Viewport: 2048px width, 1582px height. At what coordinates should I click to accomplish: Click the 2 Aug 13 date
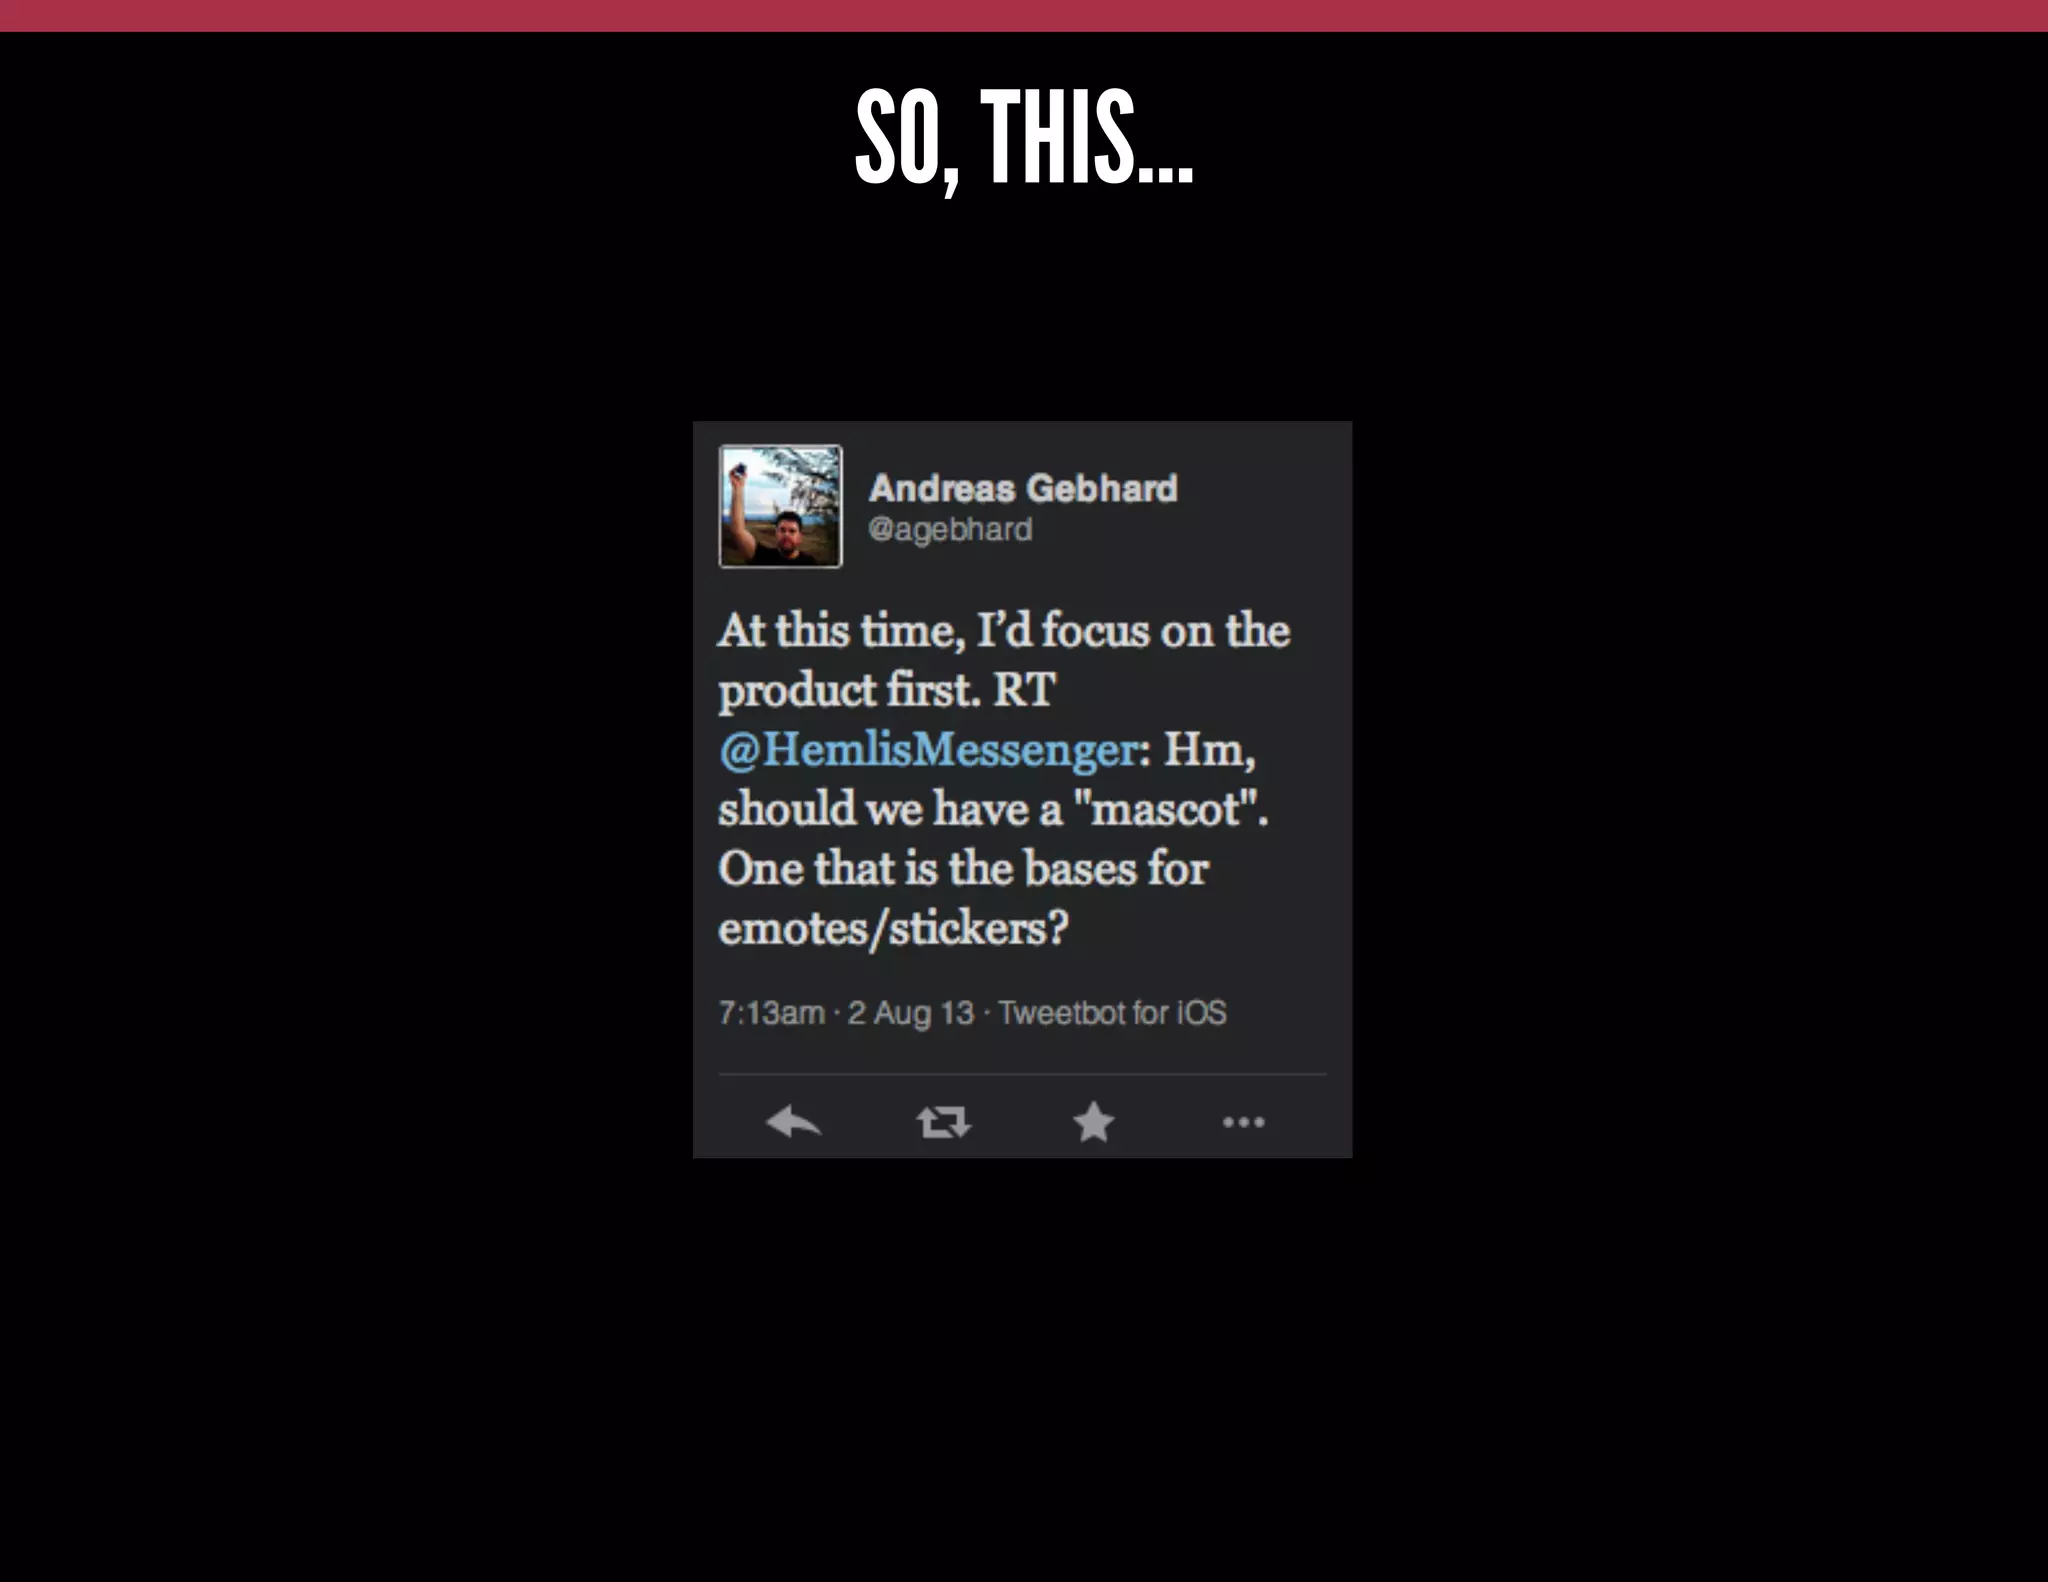(x=910, y=1013)
